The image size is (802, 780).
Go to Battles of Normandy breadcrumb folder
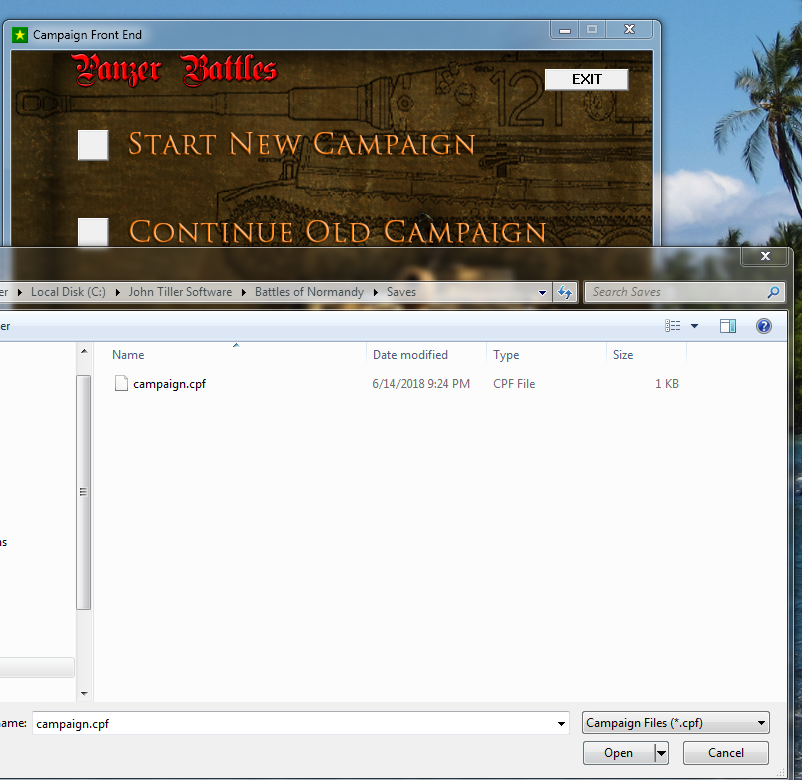(x=309, y=292)
